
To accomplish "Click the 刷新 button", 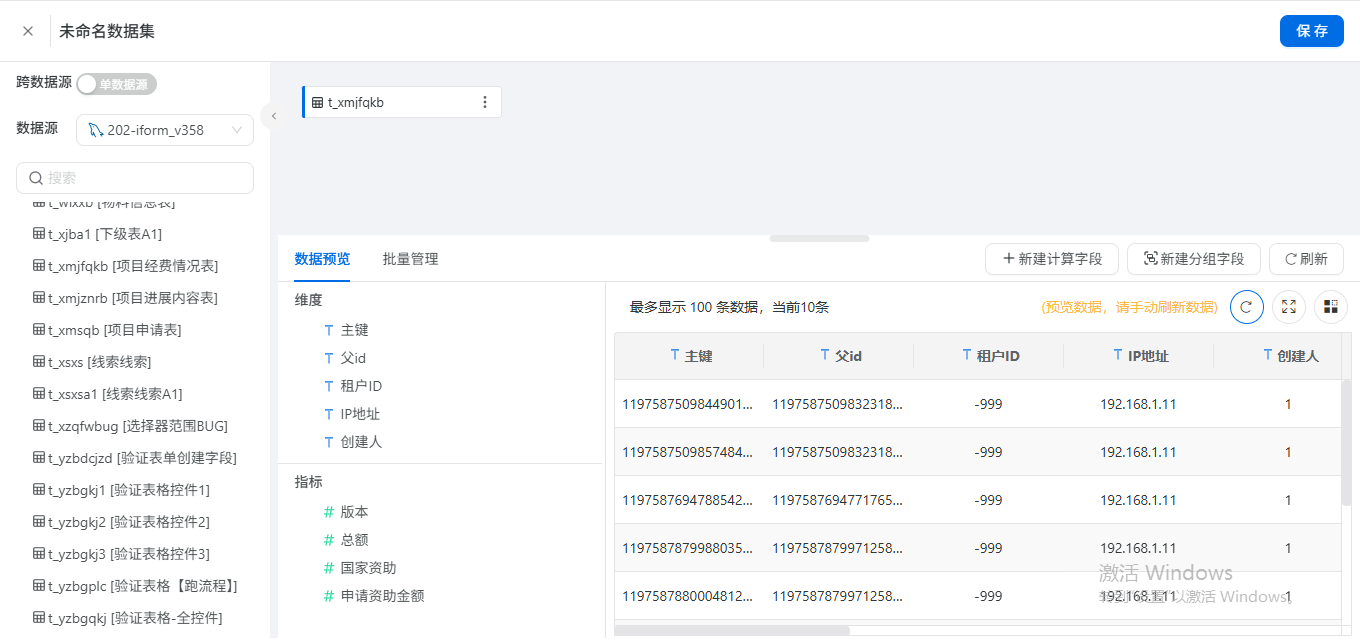I will [x=1306, y=259].
